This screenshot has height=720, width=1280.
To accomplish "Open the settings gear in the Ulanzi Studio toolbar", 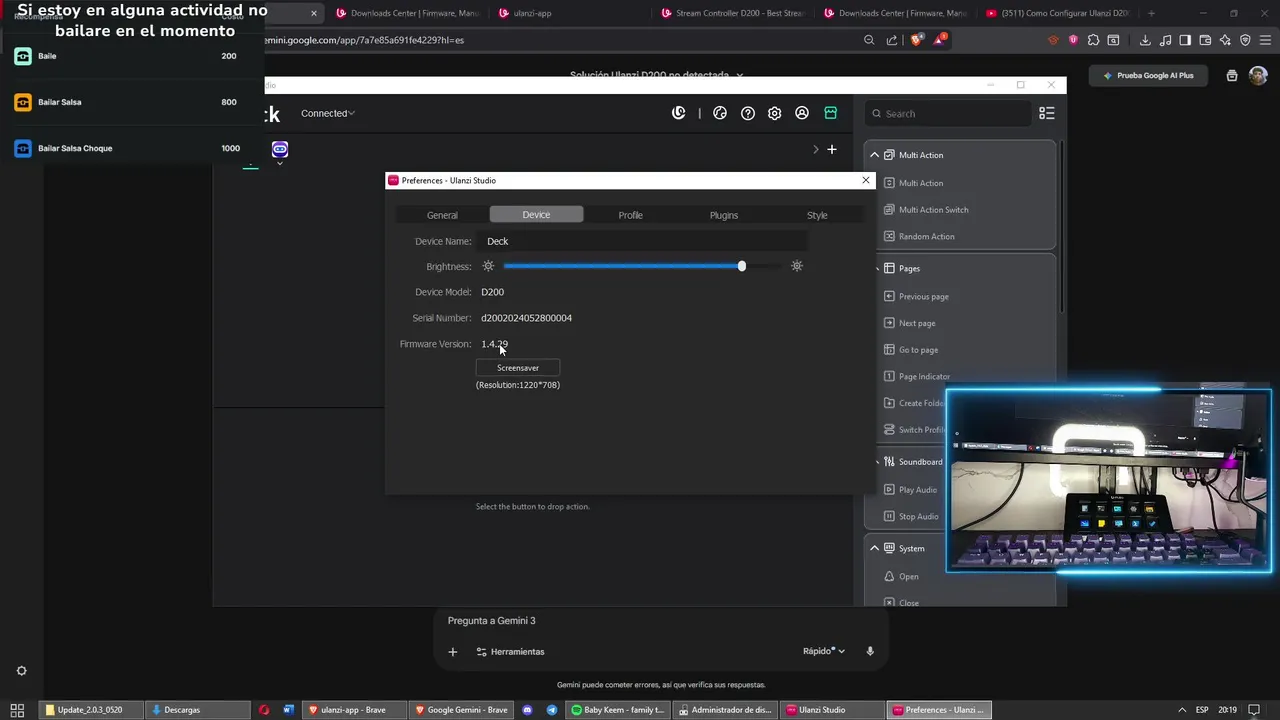I will pos(774,113).
